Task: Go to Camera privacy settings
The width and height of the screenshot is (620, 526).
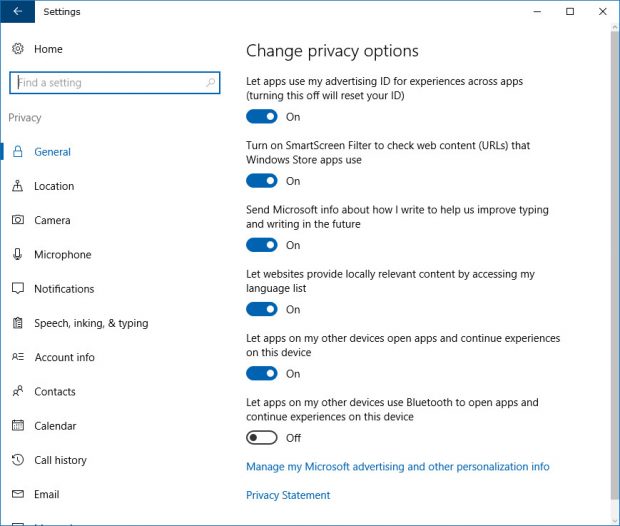Action: pos(52,220)
